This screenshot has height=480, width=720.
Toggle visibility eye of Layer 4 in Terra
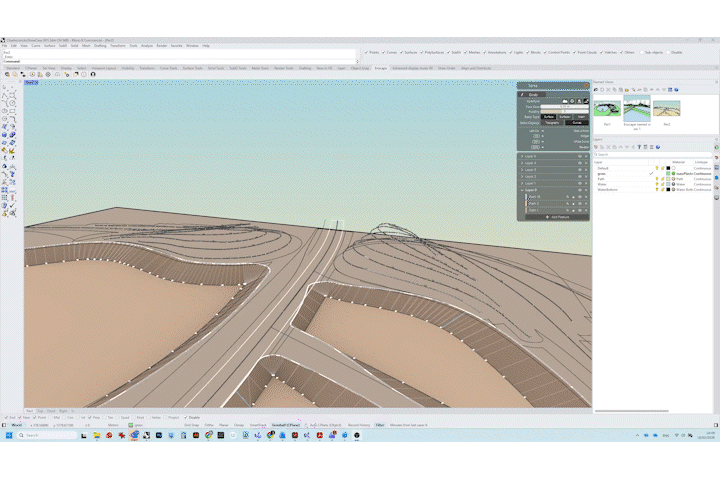[x=579, y=163]
